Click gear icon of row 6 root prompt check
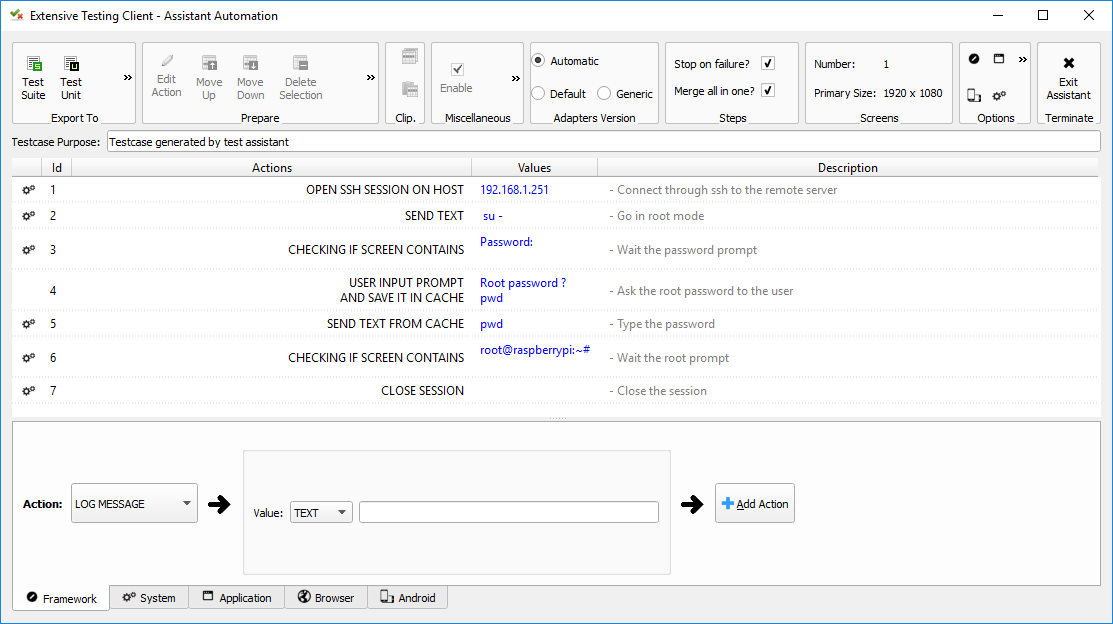This screenshot has height=624, width=1113. 28,358
